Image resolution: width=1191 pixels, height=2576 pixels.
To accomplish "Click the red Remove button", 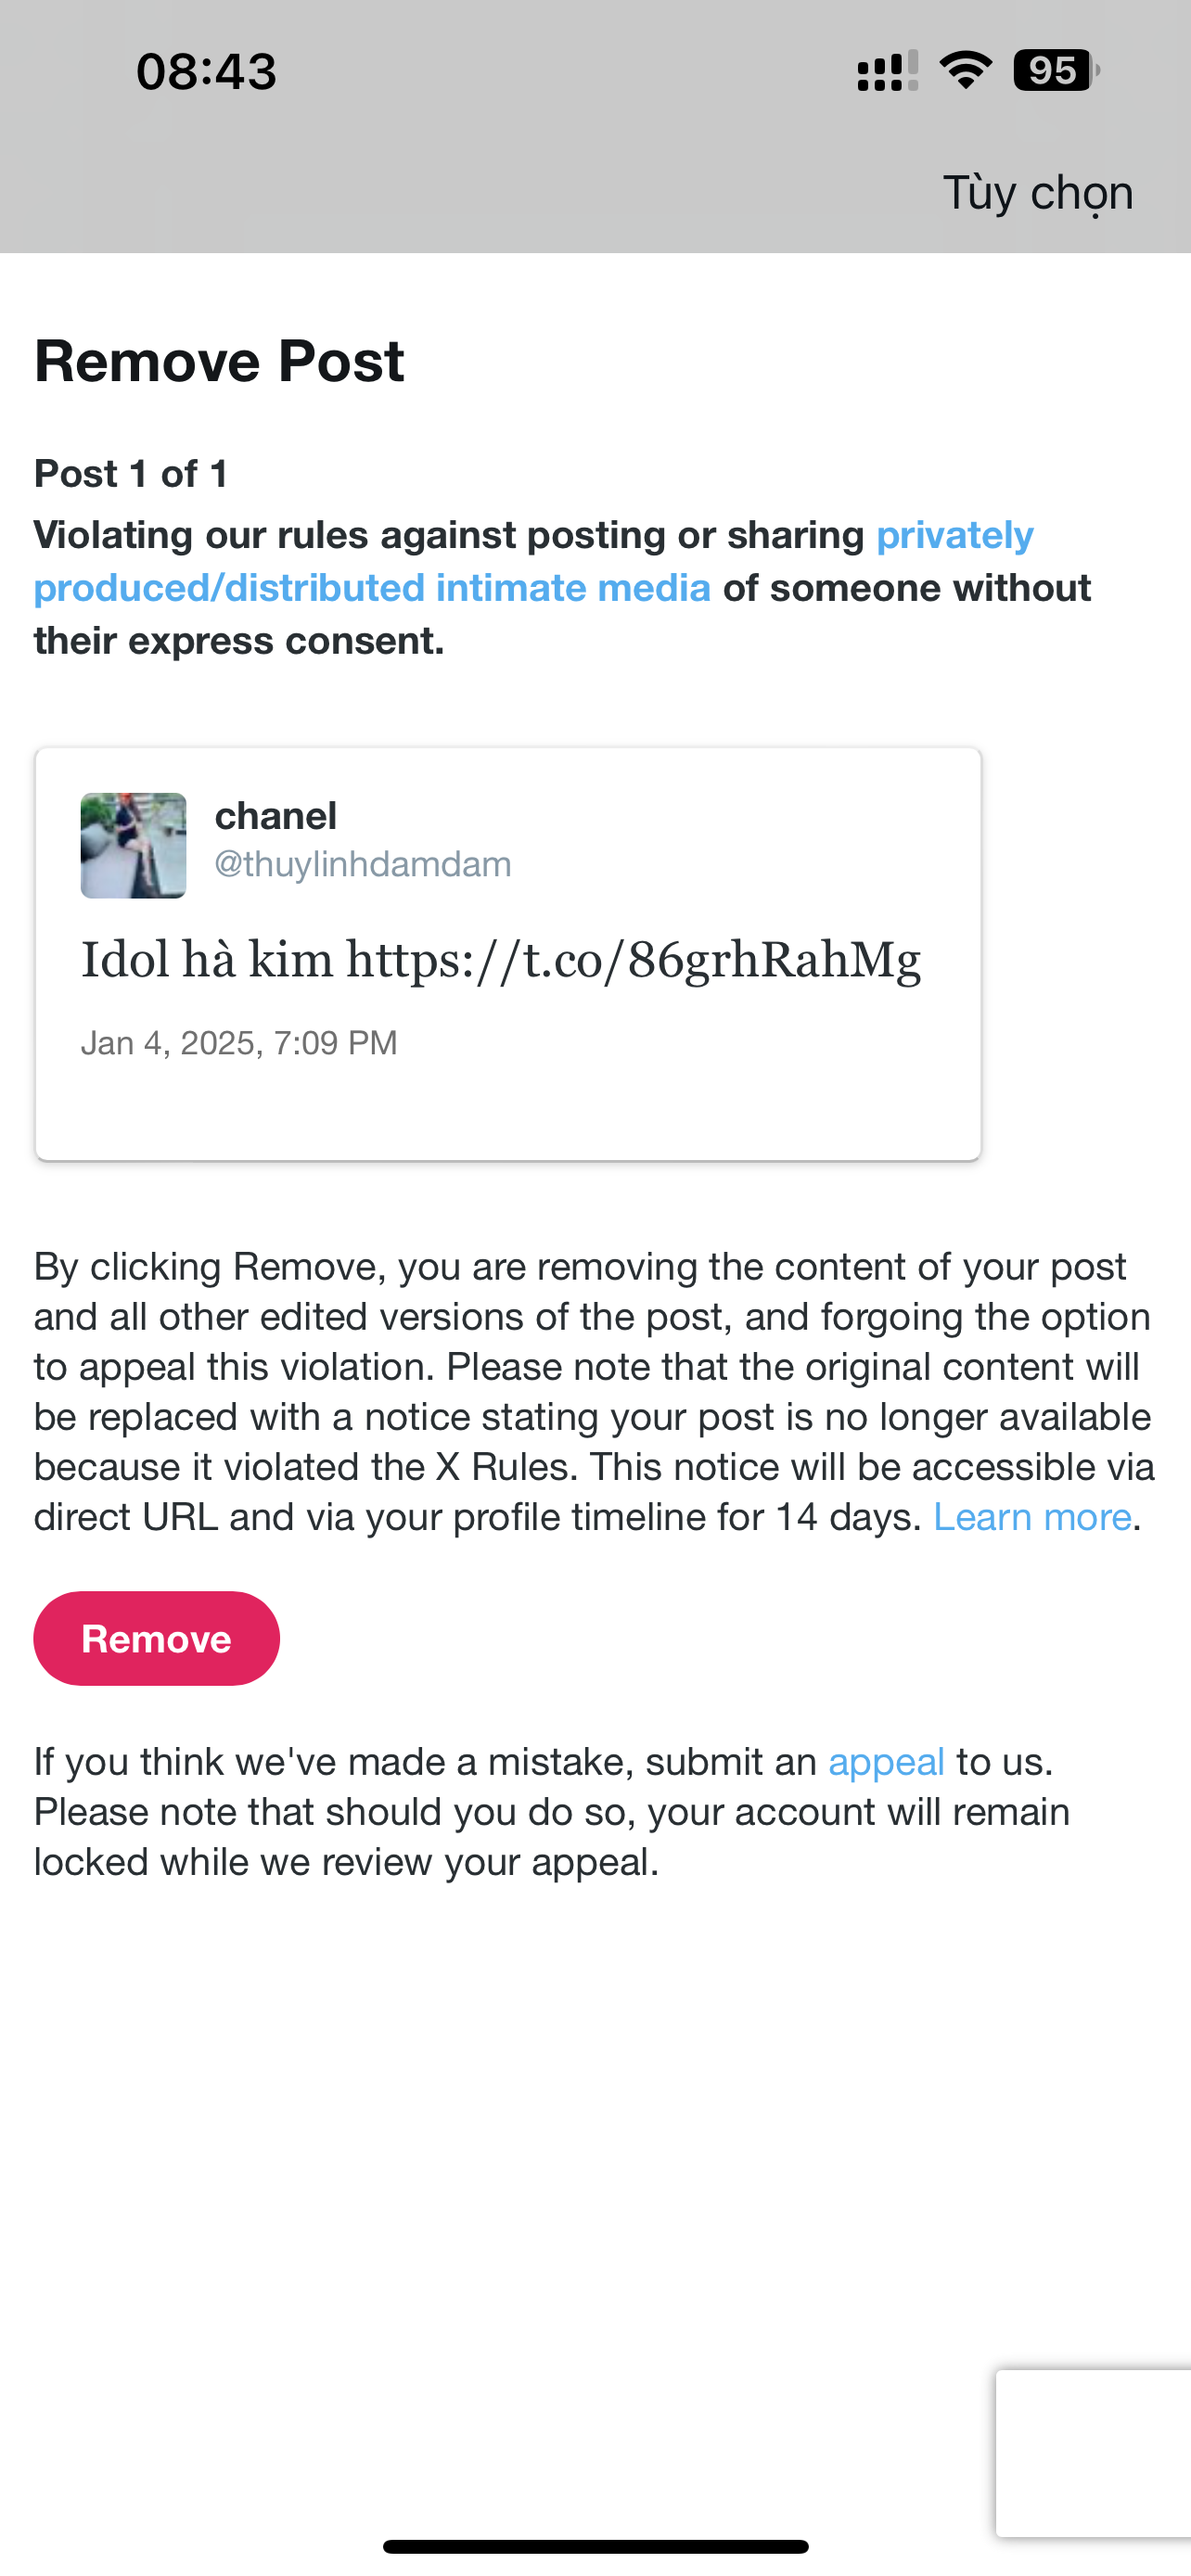I will [156, 1638].
